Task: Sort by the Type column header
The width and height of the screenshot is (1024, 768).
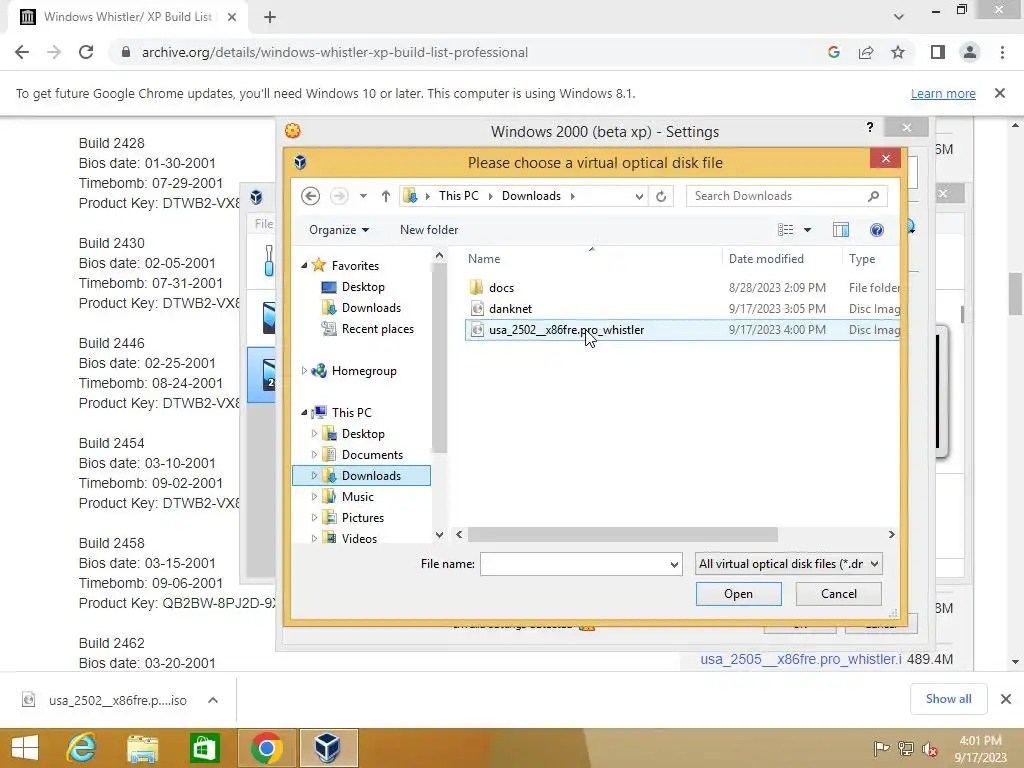Action: pos(861,259)
